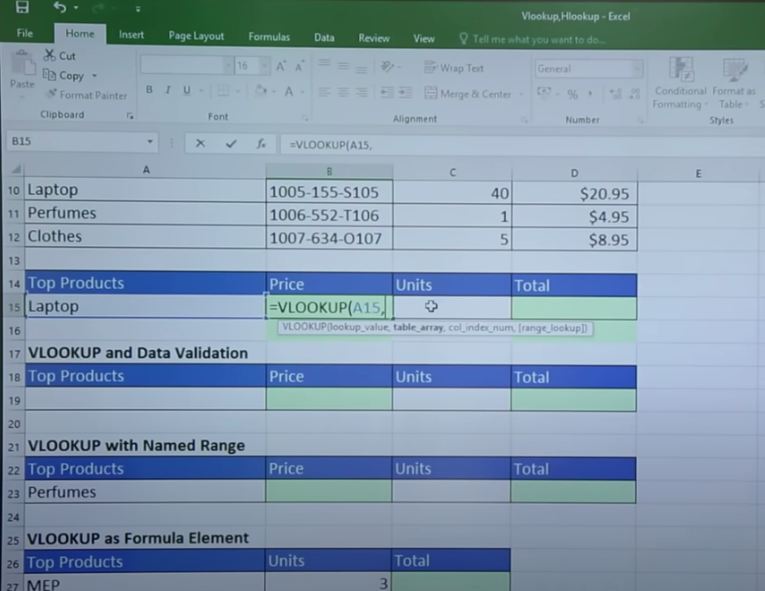The image size is (765, 591).
Task: Click the Save icon in quick access toolbar
Action: click(22, 6)
